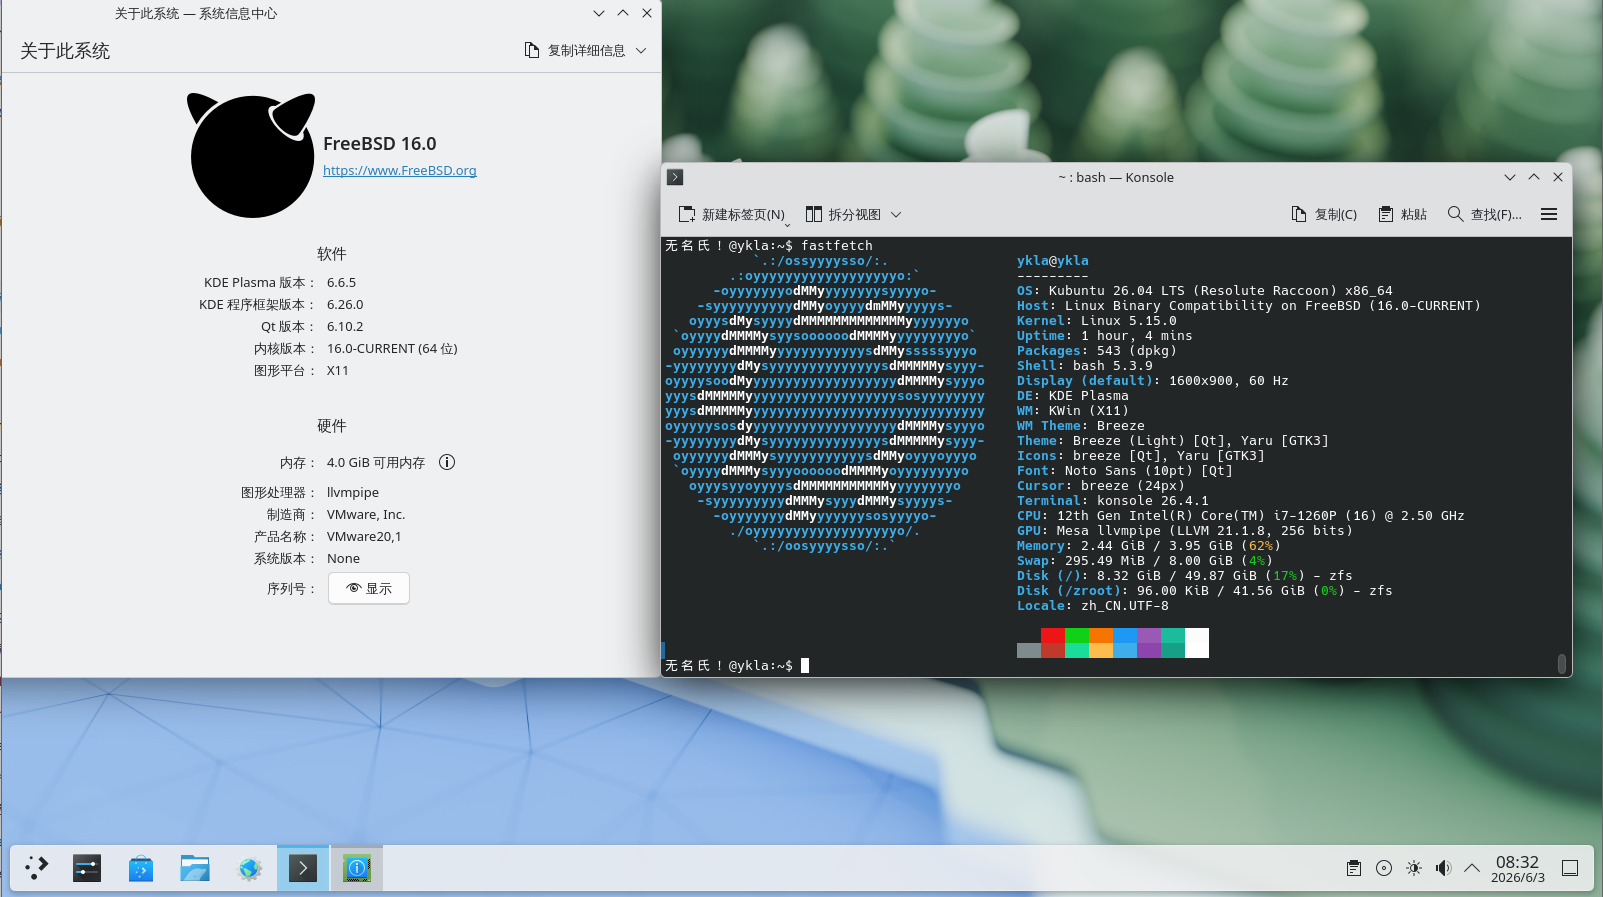1603x897 pixels.
Task: Reveal the serial number with the 显示 button
Action: coord(369,588)
